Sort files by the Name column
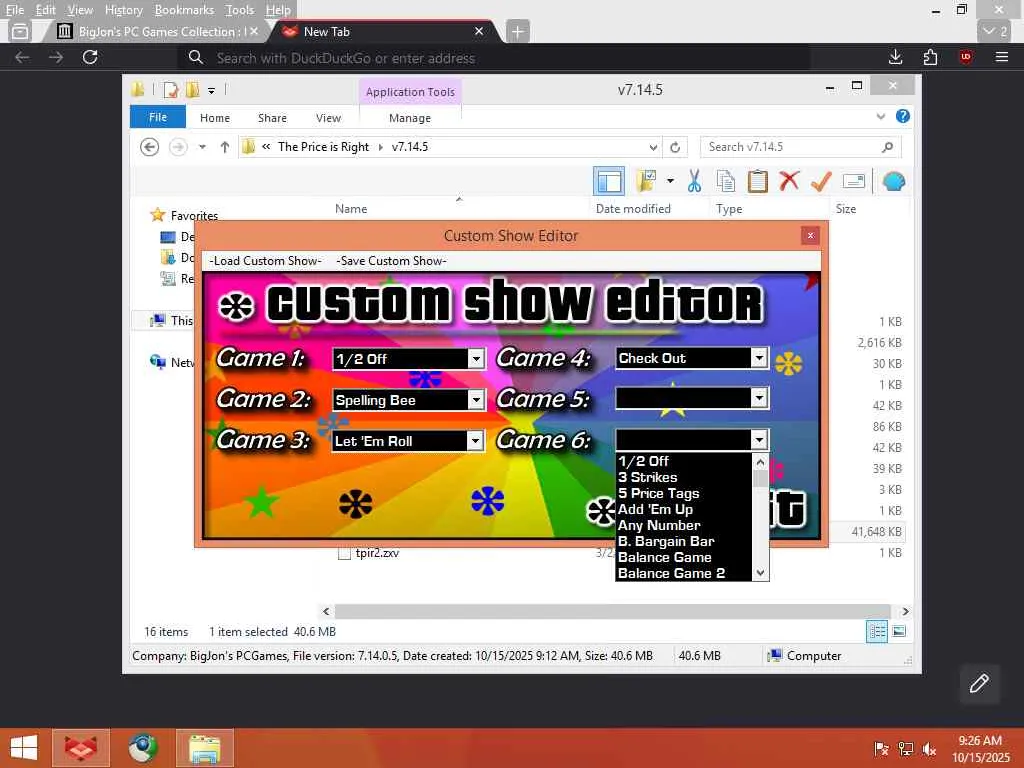The height and width of the screenshot is (768, 1024). click(351, 209)
